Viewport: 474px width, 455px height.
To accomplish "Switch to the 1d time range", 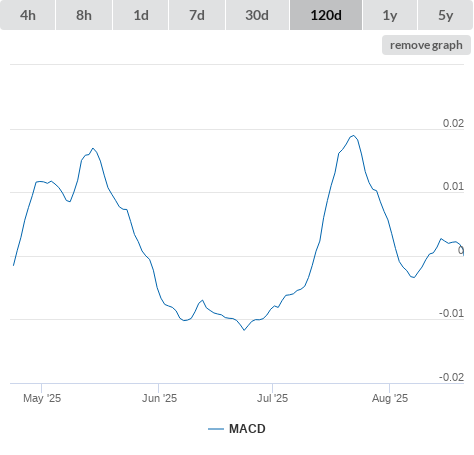I will 141,15.
